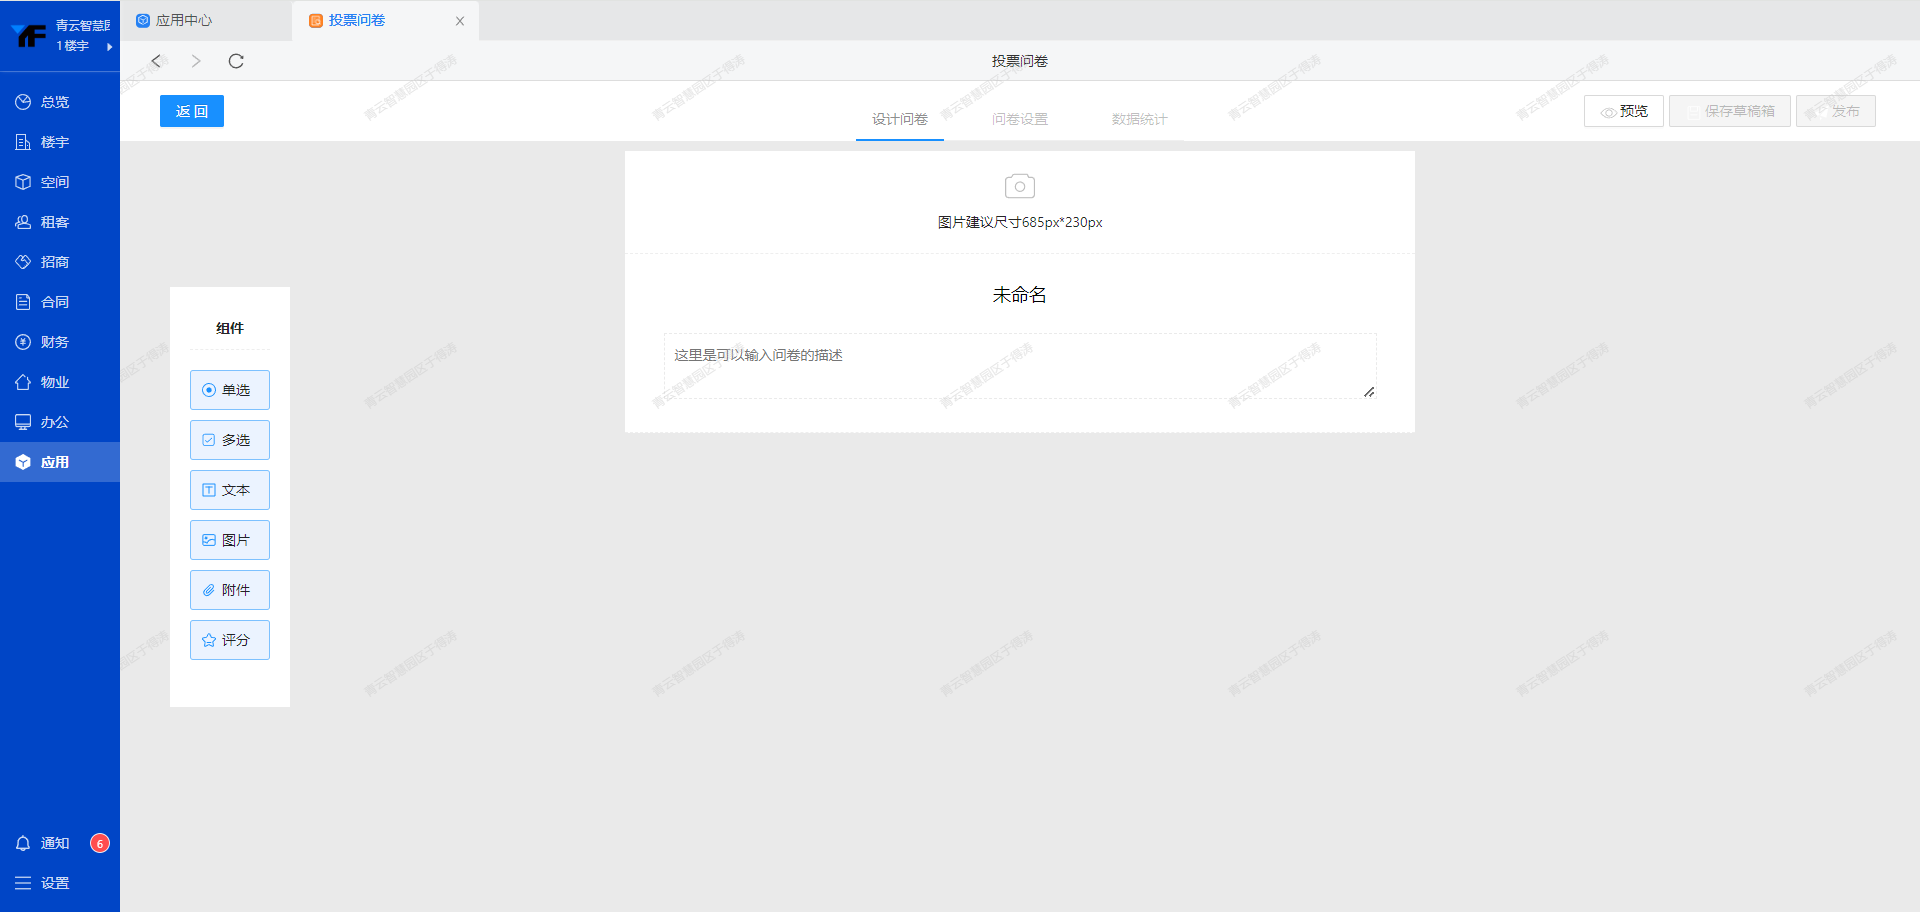The image size is (1920, 912).
Task: Switch to the 问卷设置 tab
Action: 1019,119
